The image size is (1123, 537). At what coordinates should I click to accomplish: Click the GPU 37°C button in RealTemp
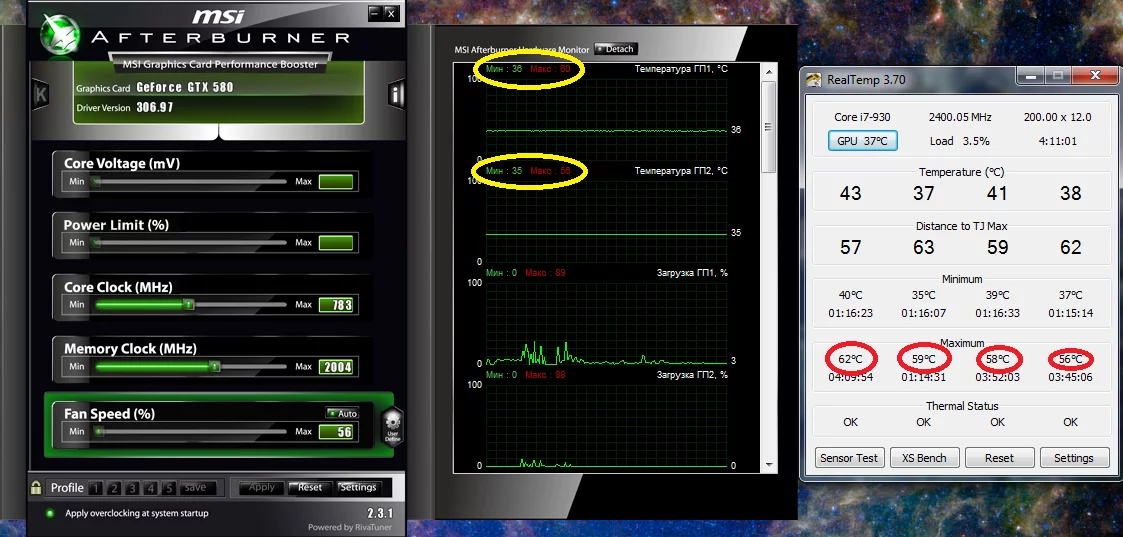click(x=862, y=141)
